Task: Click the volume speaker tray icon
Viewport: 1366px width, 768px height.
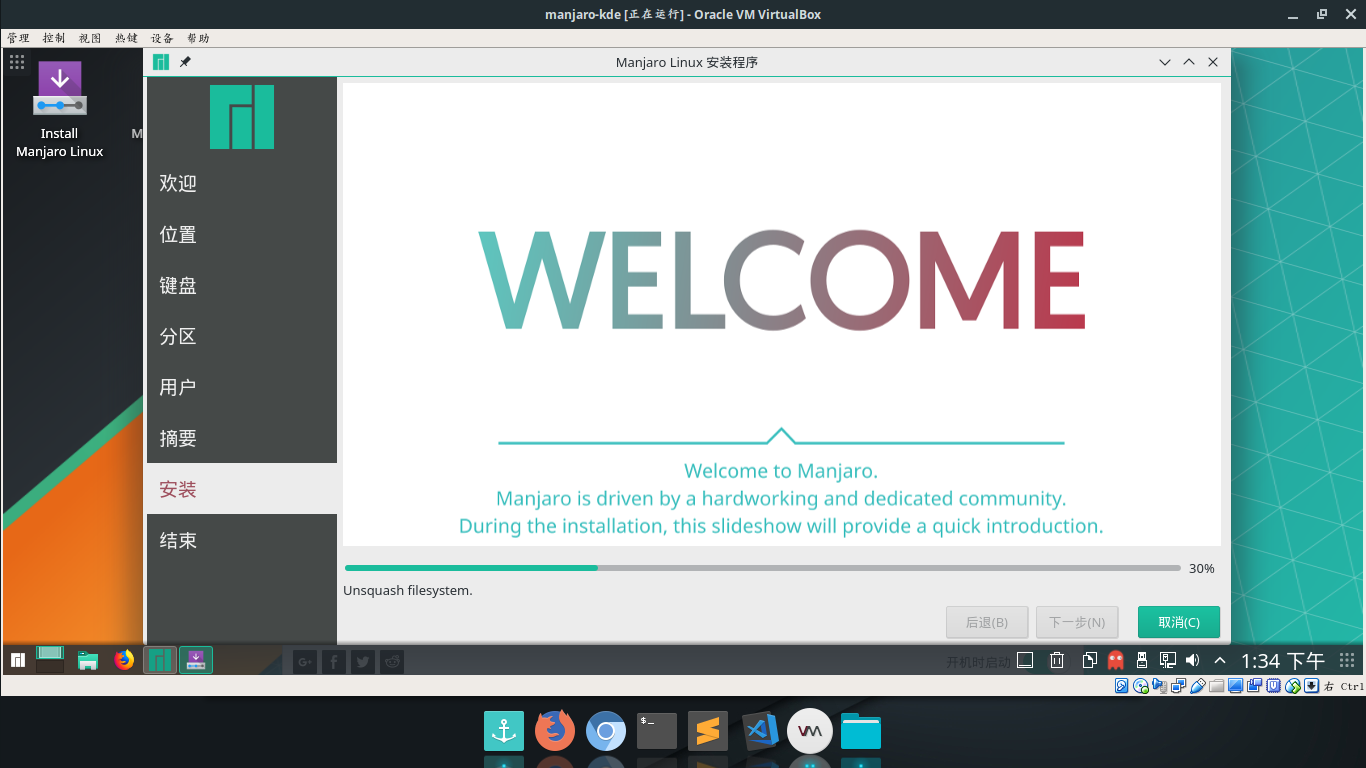Action: 1192,660
